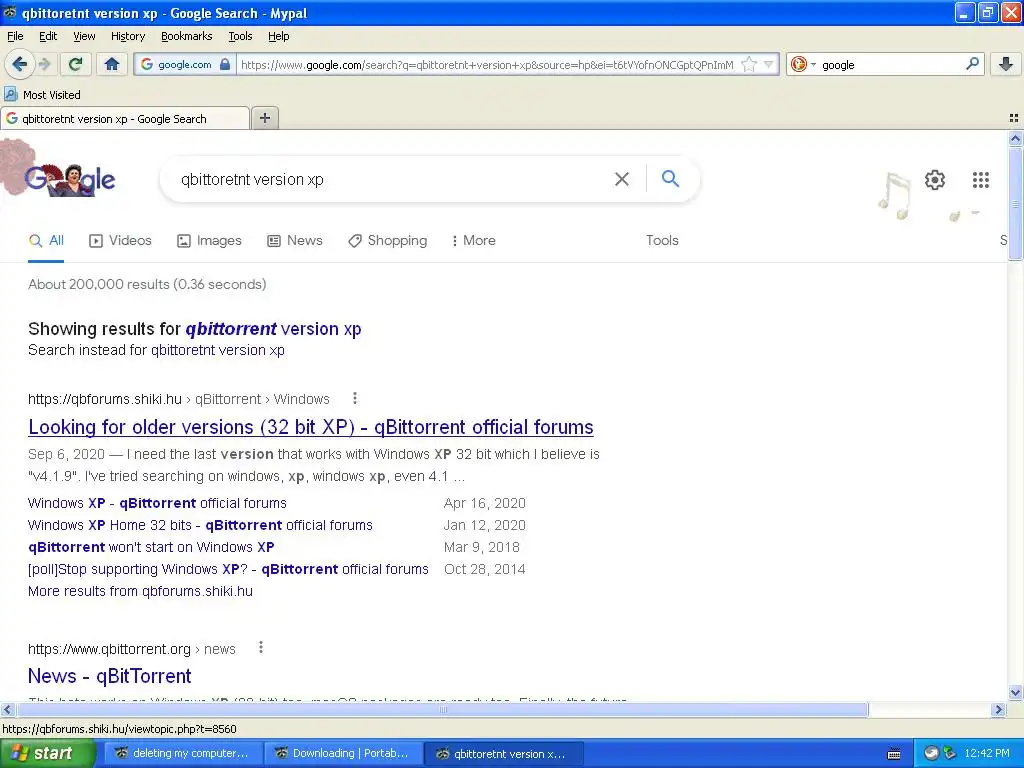Select the All results tab
The width and height of the screenshot is (1024, 768).
(x=46, y=240)
